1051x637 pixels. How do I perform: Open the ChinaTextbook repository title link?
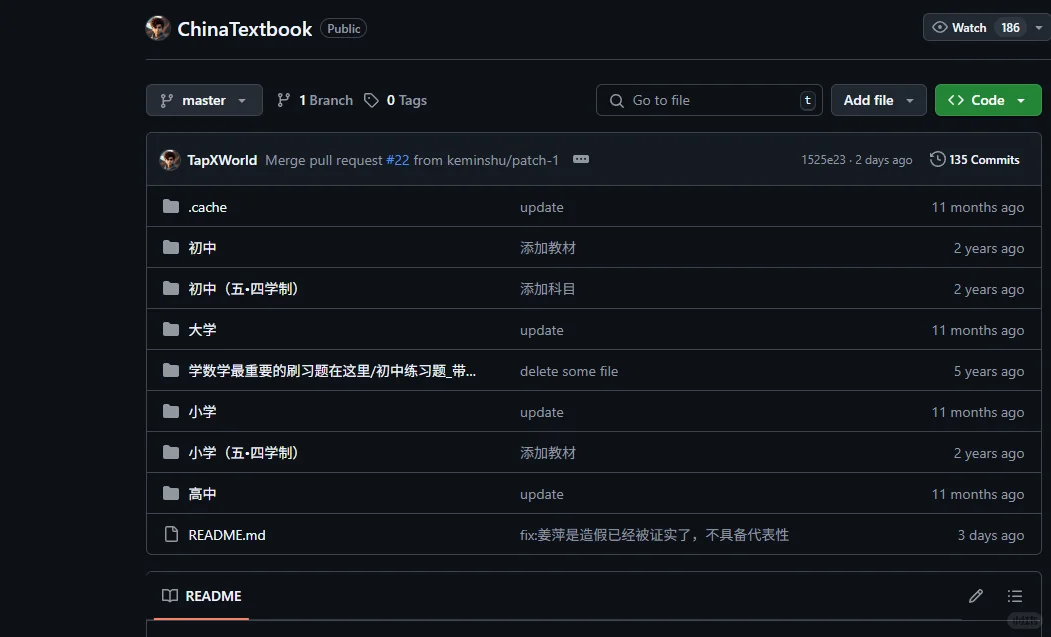pyautogui.click(x=245, y=29)
